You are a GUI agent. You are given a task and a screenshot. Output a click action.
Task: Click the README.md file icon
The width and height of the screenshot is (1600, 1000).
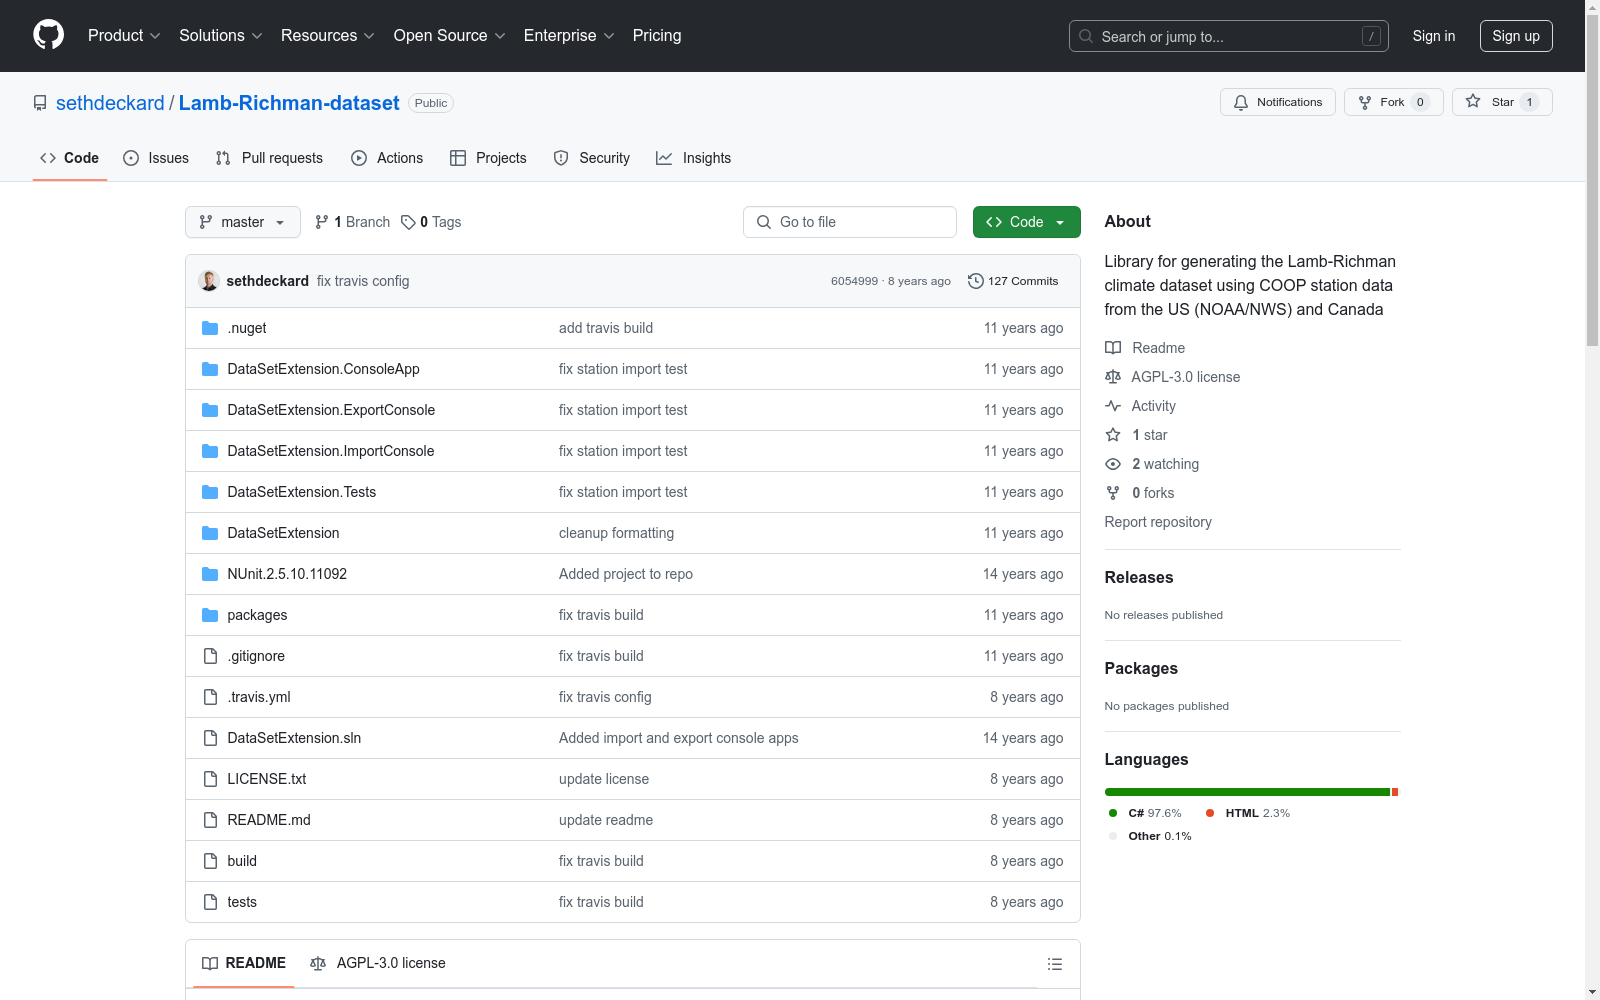pyautogui.click(x=210, y=820)
